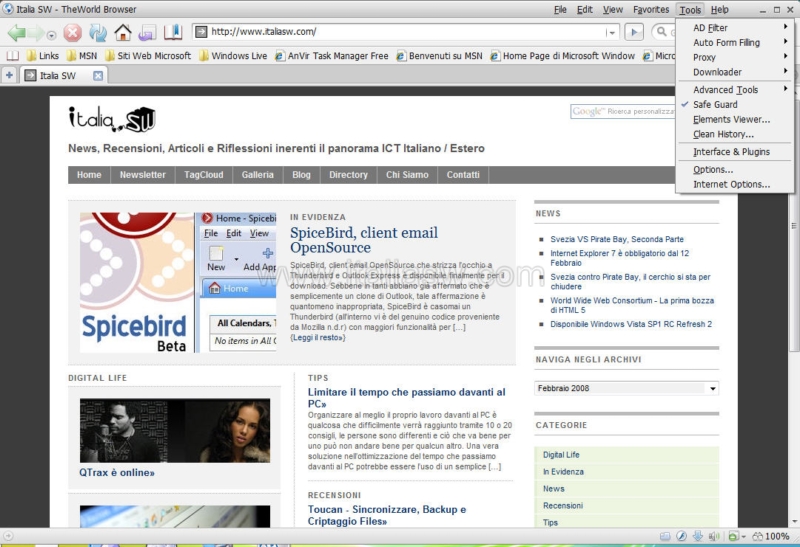Image resolution: width=800 pixels, height=547 pixels.
Task: Open Options from the Tools menu
Action: pyautogui.click(x=735, y=169)
